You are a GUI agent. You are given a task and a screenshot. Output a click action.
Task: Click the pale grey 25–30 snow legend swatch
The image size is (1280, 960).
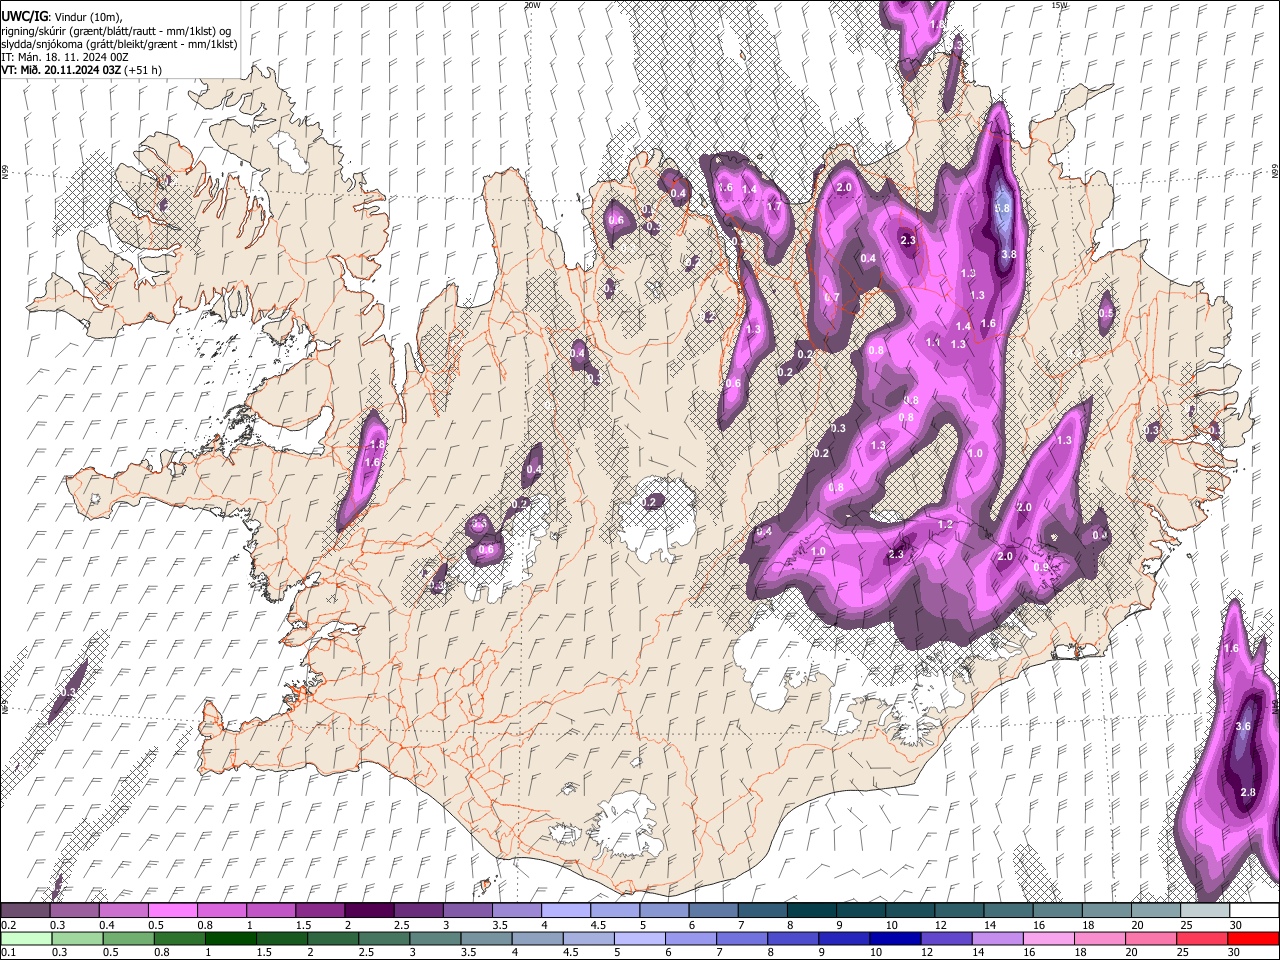(1205, 910)
